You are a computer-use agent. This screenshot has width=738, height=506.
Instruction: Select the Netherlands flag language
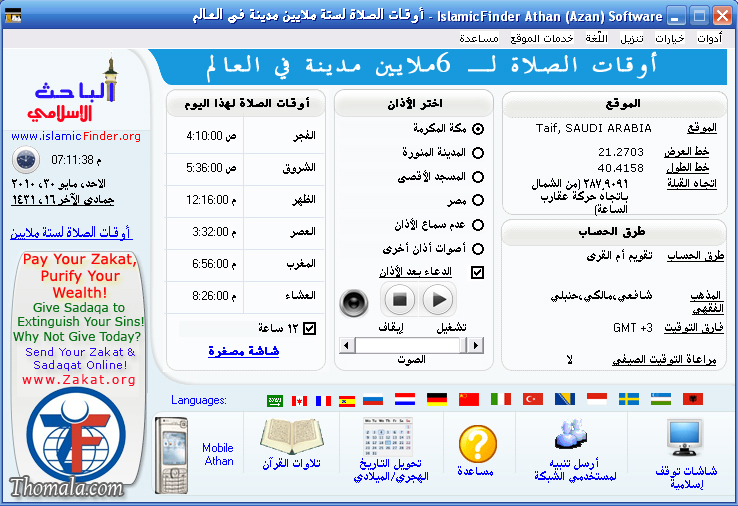pos(405,399)
